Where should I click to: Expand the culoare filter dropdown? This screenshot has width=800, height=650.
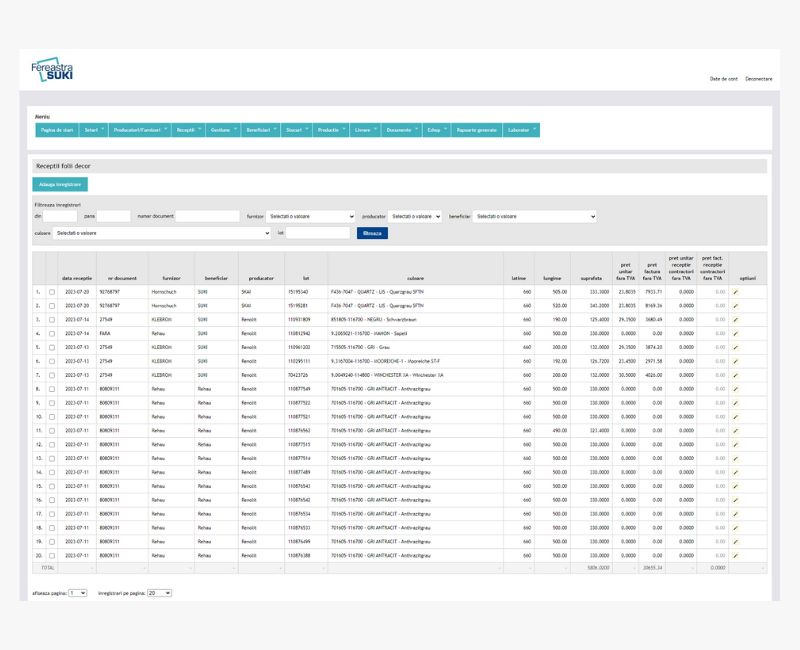pyautogui.click(x=162, y=233)
